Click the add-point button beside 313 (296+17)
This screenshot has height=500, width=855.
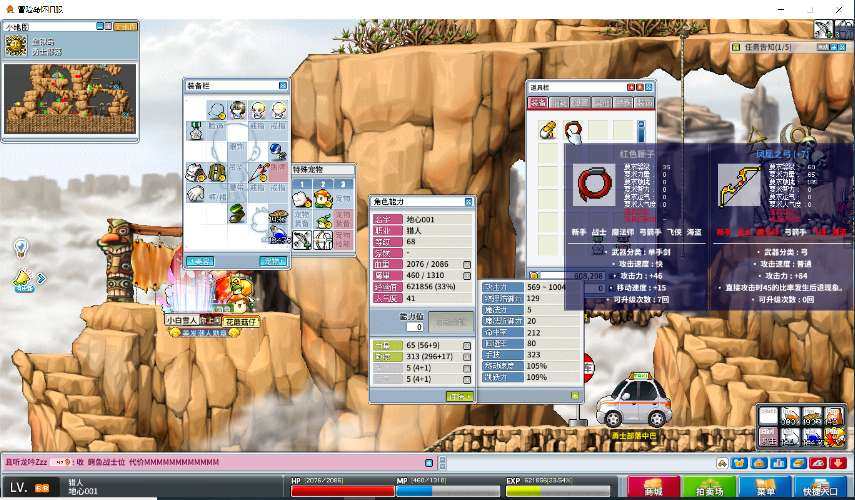pos(467,357)
